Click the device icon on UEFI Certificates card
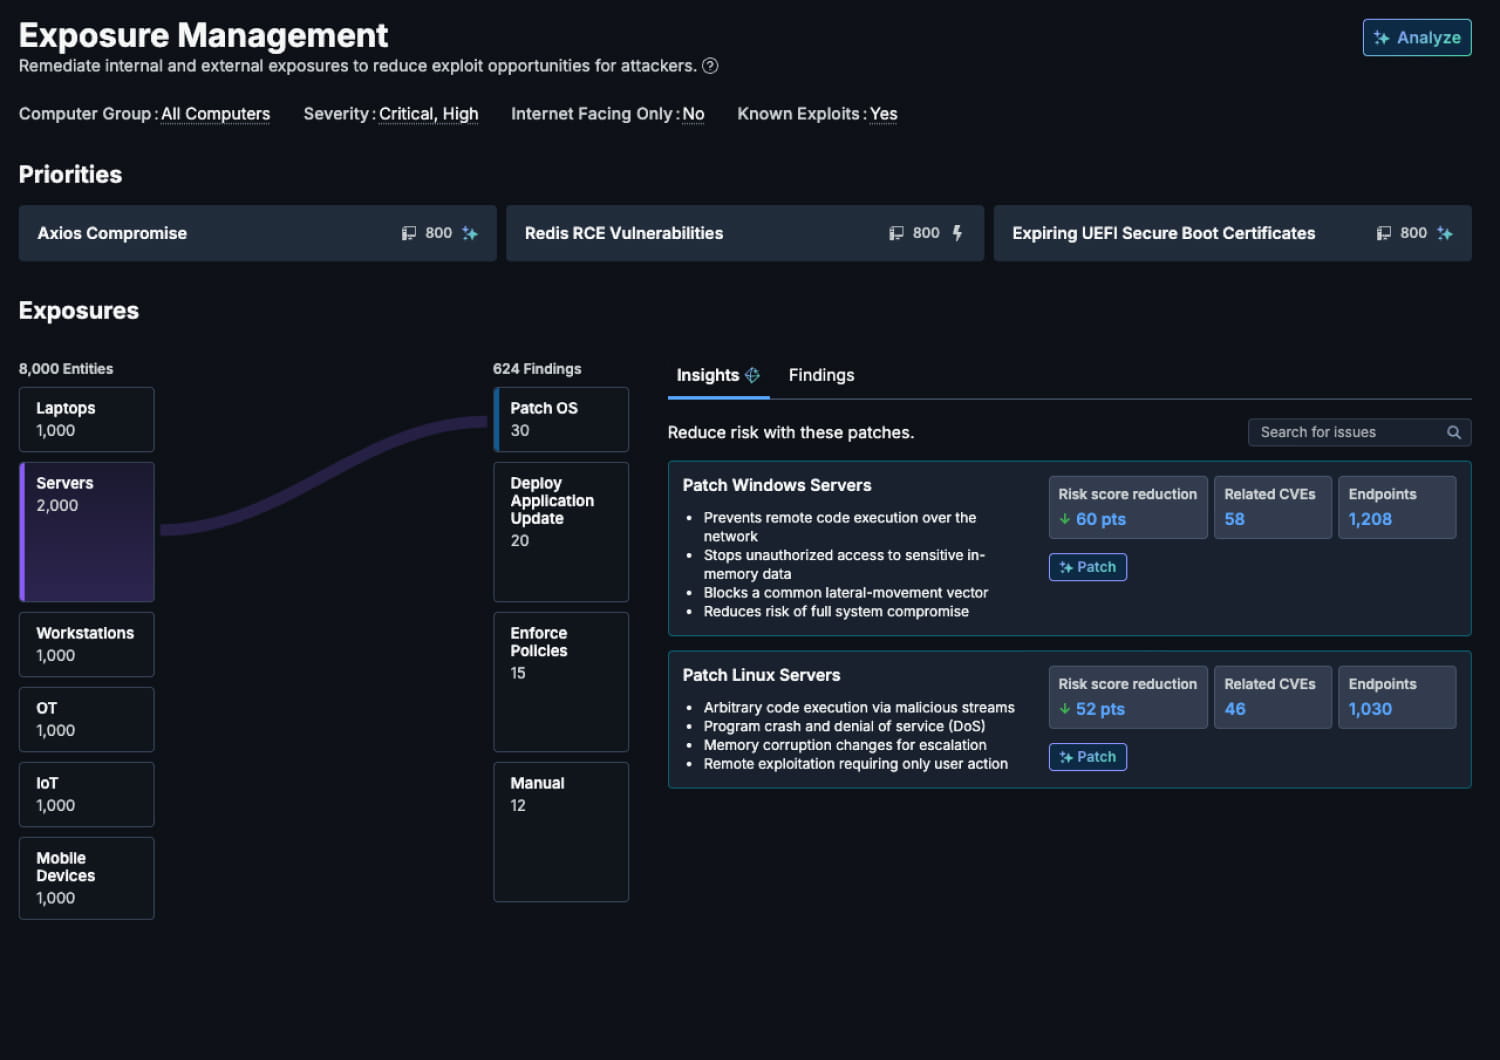Viewport: 1500px width, 1060px height. coord(1384,233)
